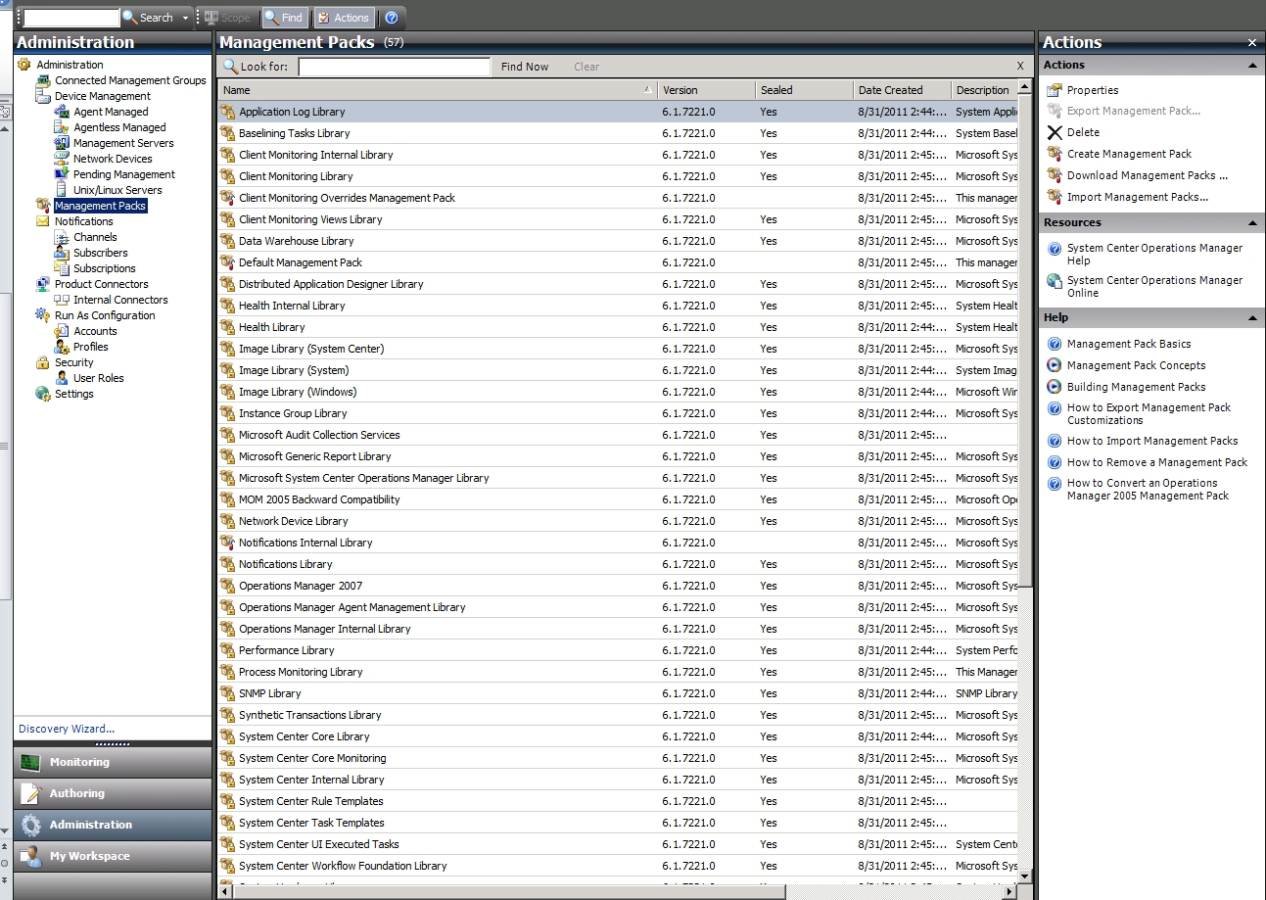Viewport: 1266px width, 900px height.
Task: Open Pending Management icon
Action: click(62, 174)
